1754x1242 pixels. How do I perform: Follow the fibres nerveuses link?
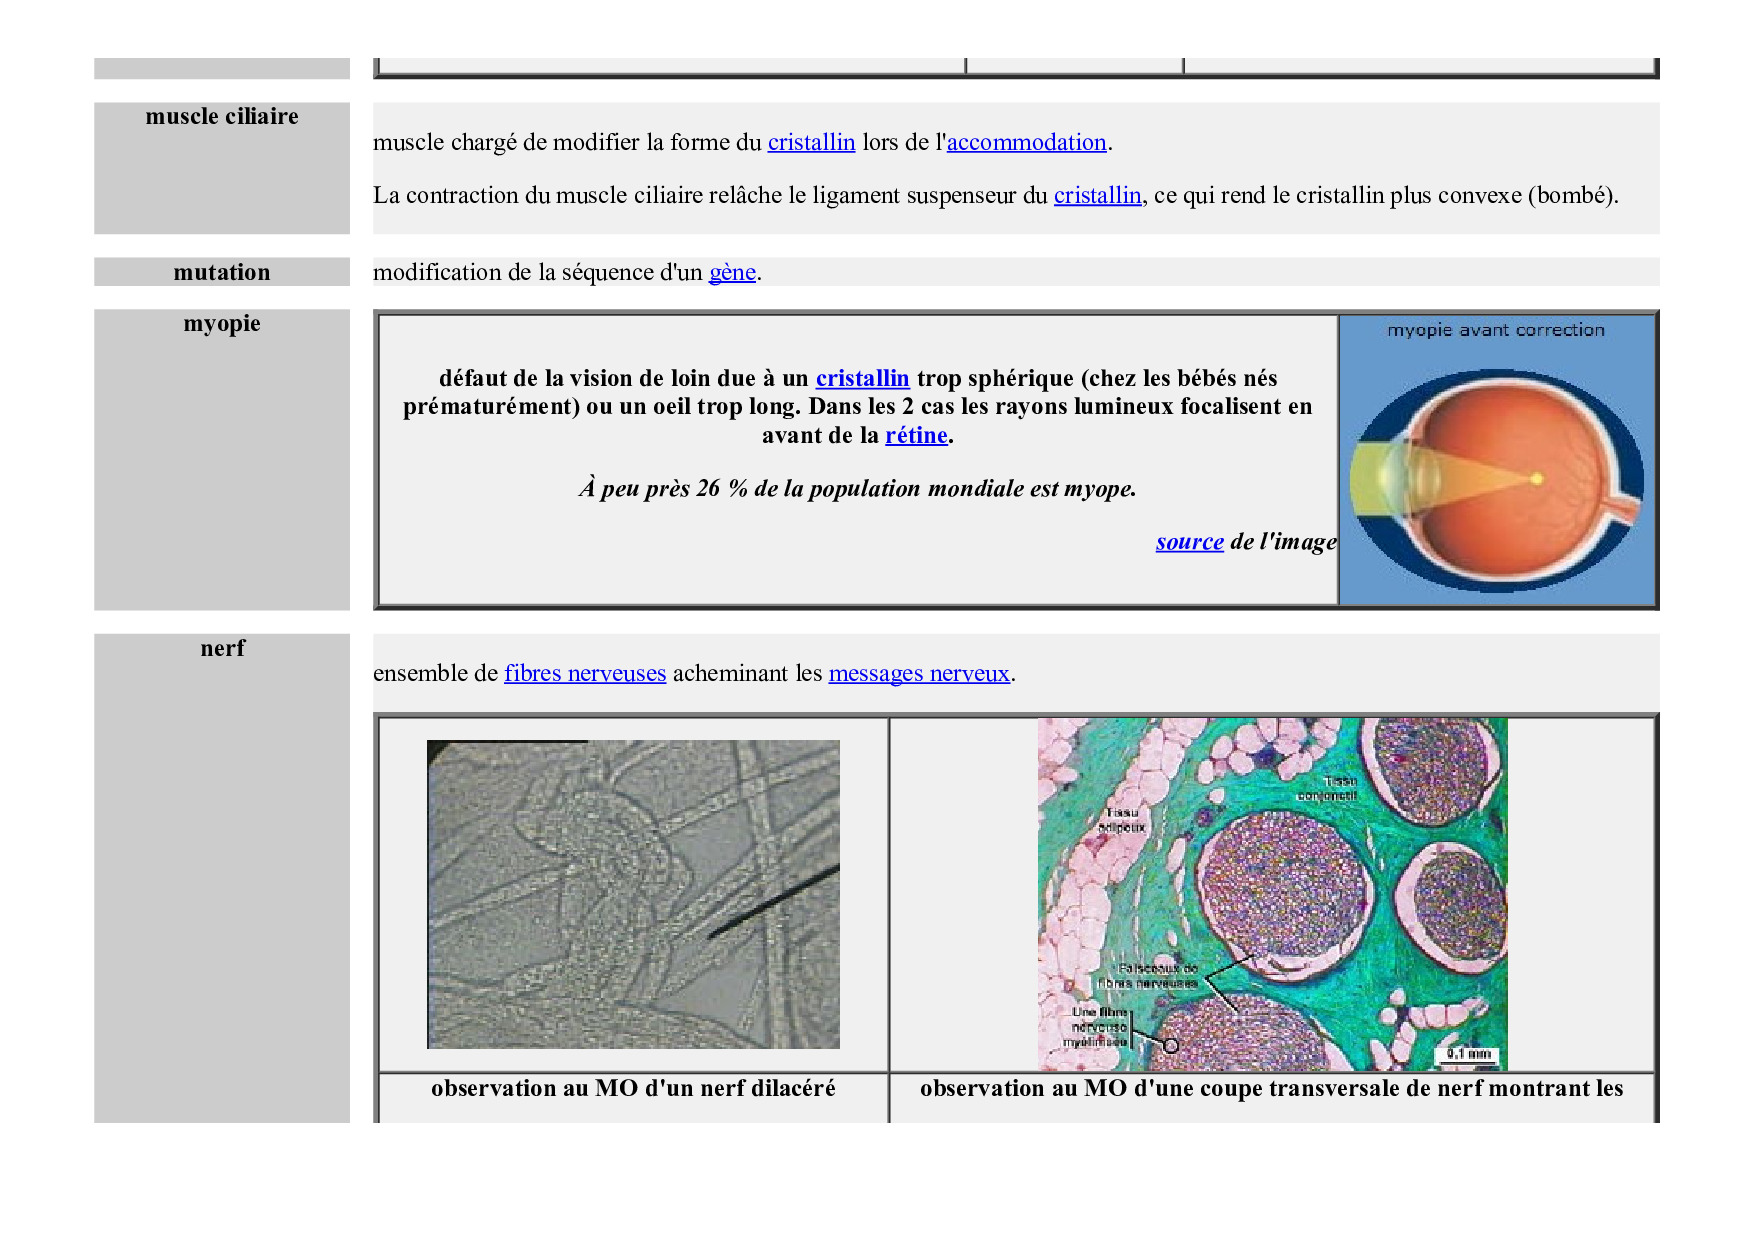pyautogui.click(x=585, y=673)
